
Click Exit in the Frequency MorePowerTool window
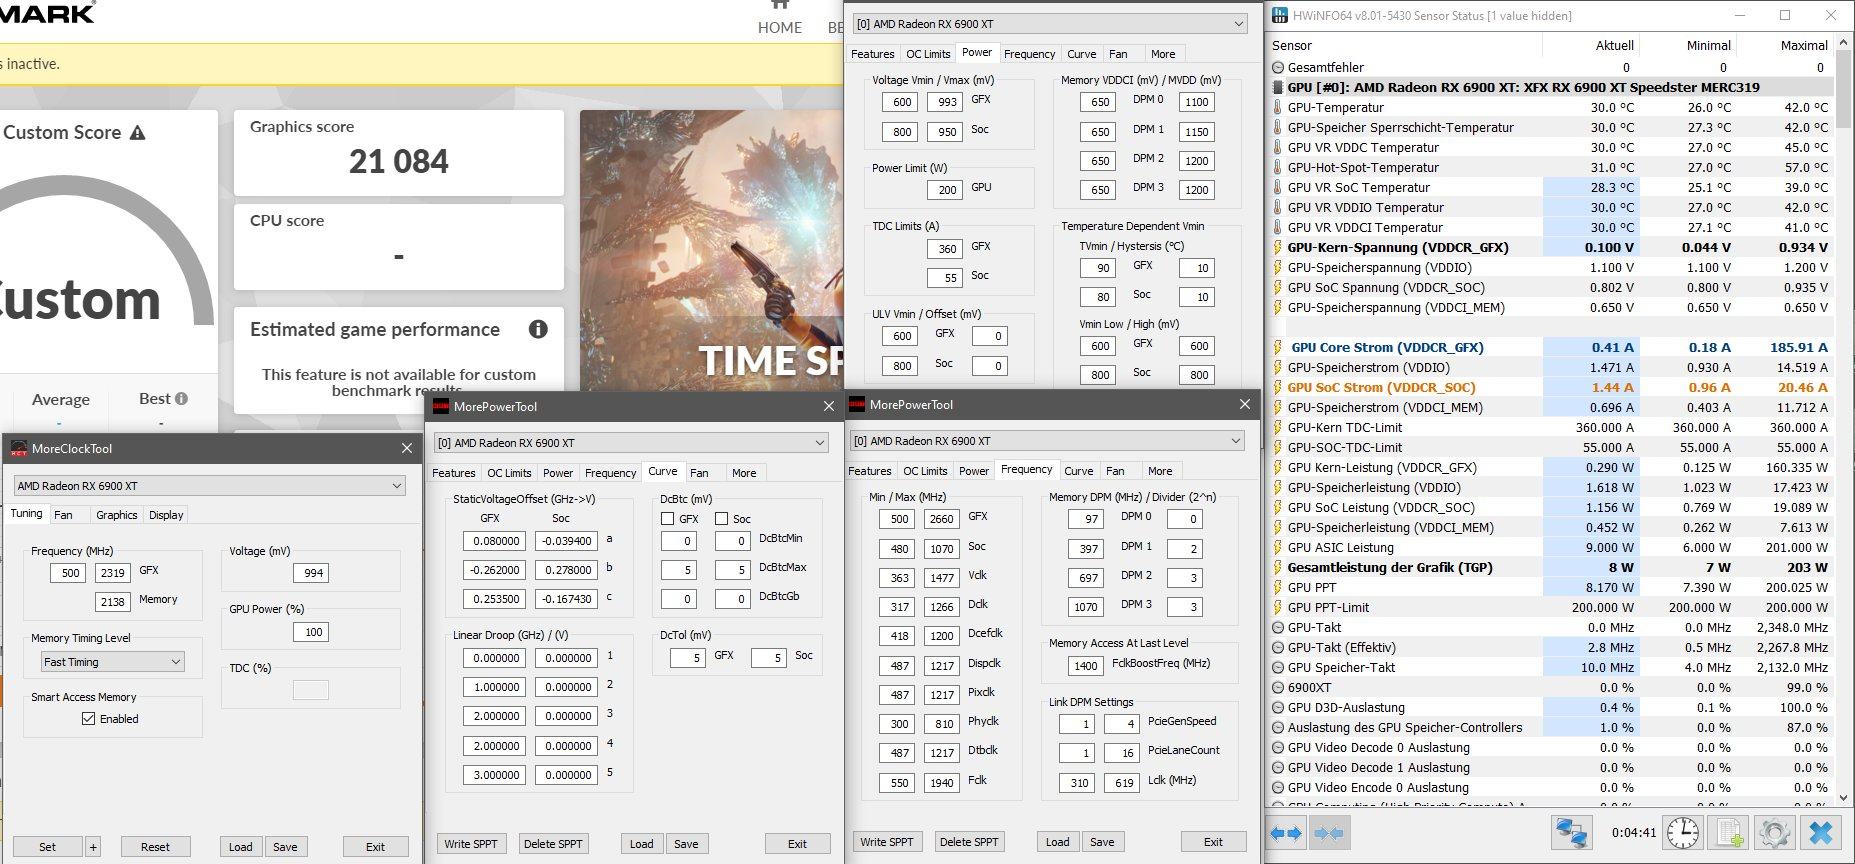(x=1213, y=842)
